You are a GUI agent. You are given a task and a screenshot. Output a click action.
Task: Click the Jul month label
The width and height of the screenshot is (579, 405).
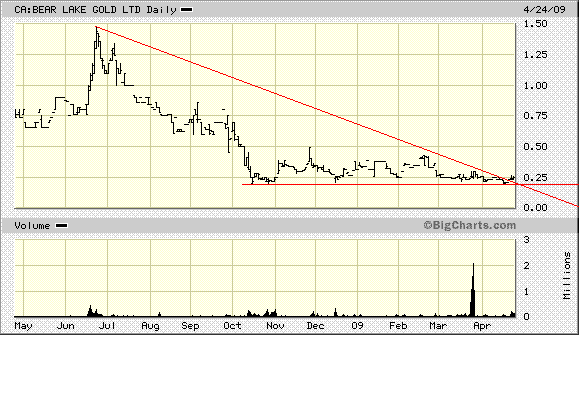click(108, 326)
